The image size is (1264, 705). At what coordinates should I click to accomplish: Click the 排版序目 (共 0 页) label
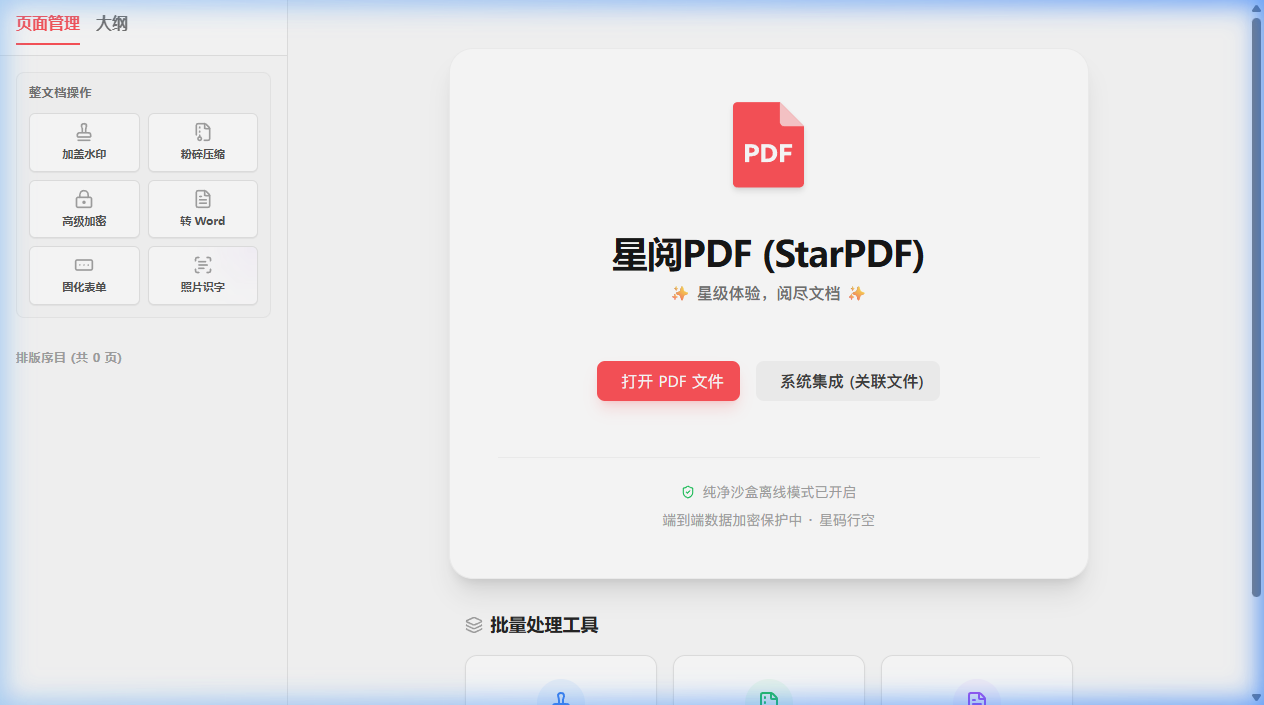[69, 357]
